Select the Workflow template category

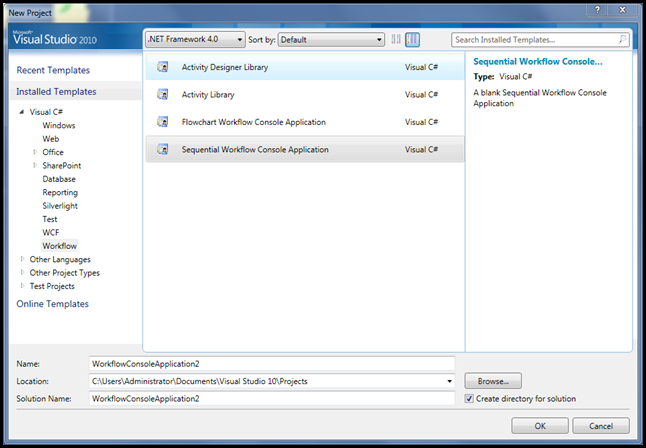click(59, 246)
